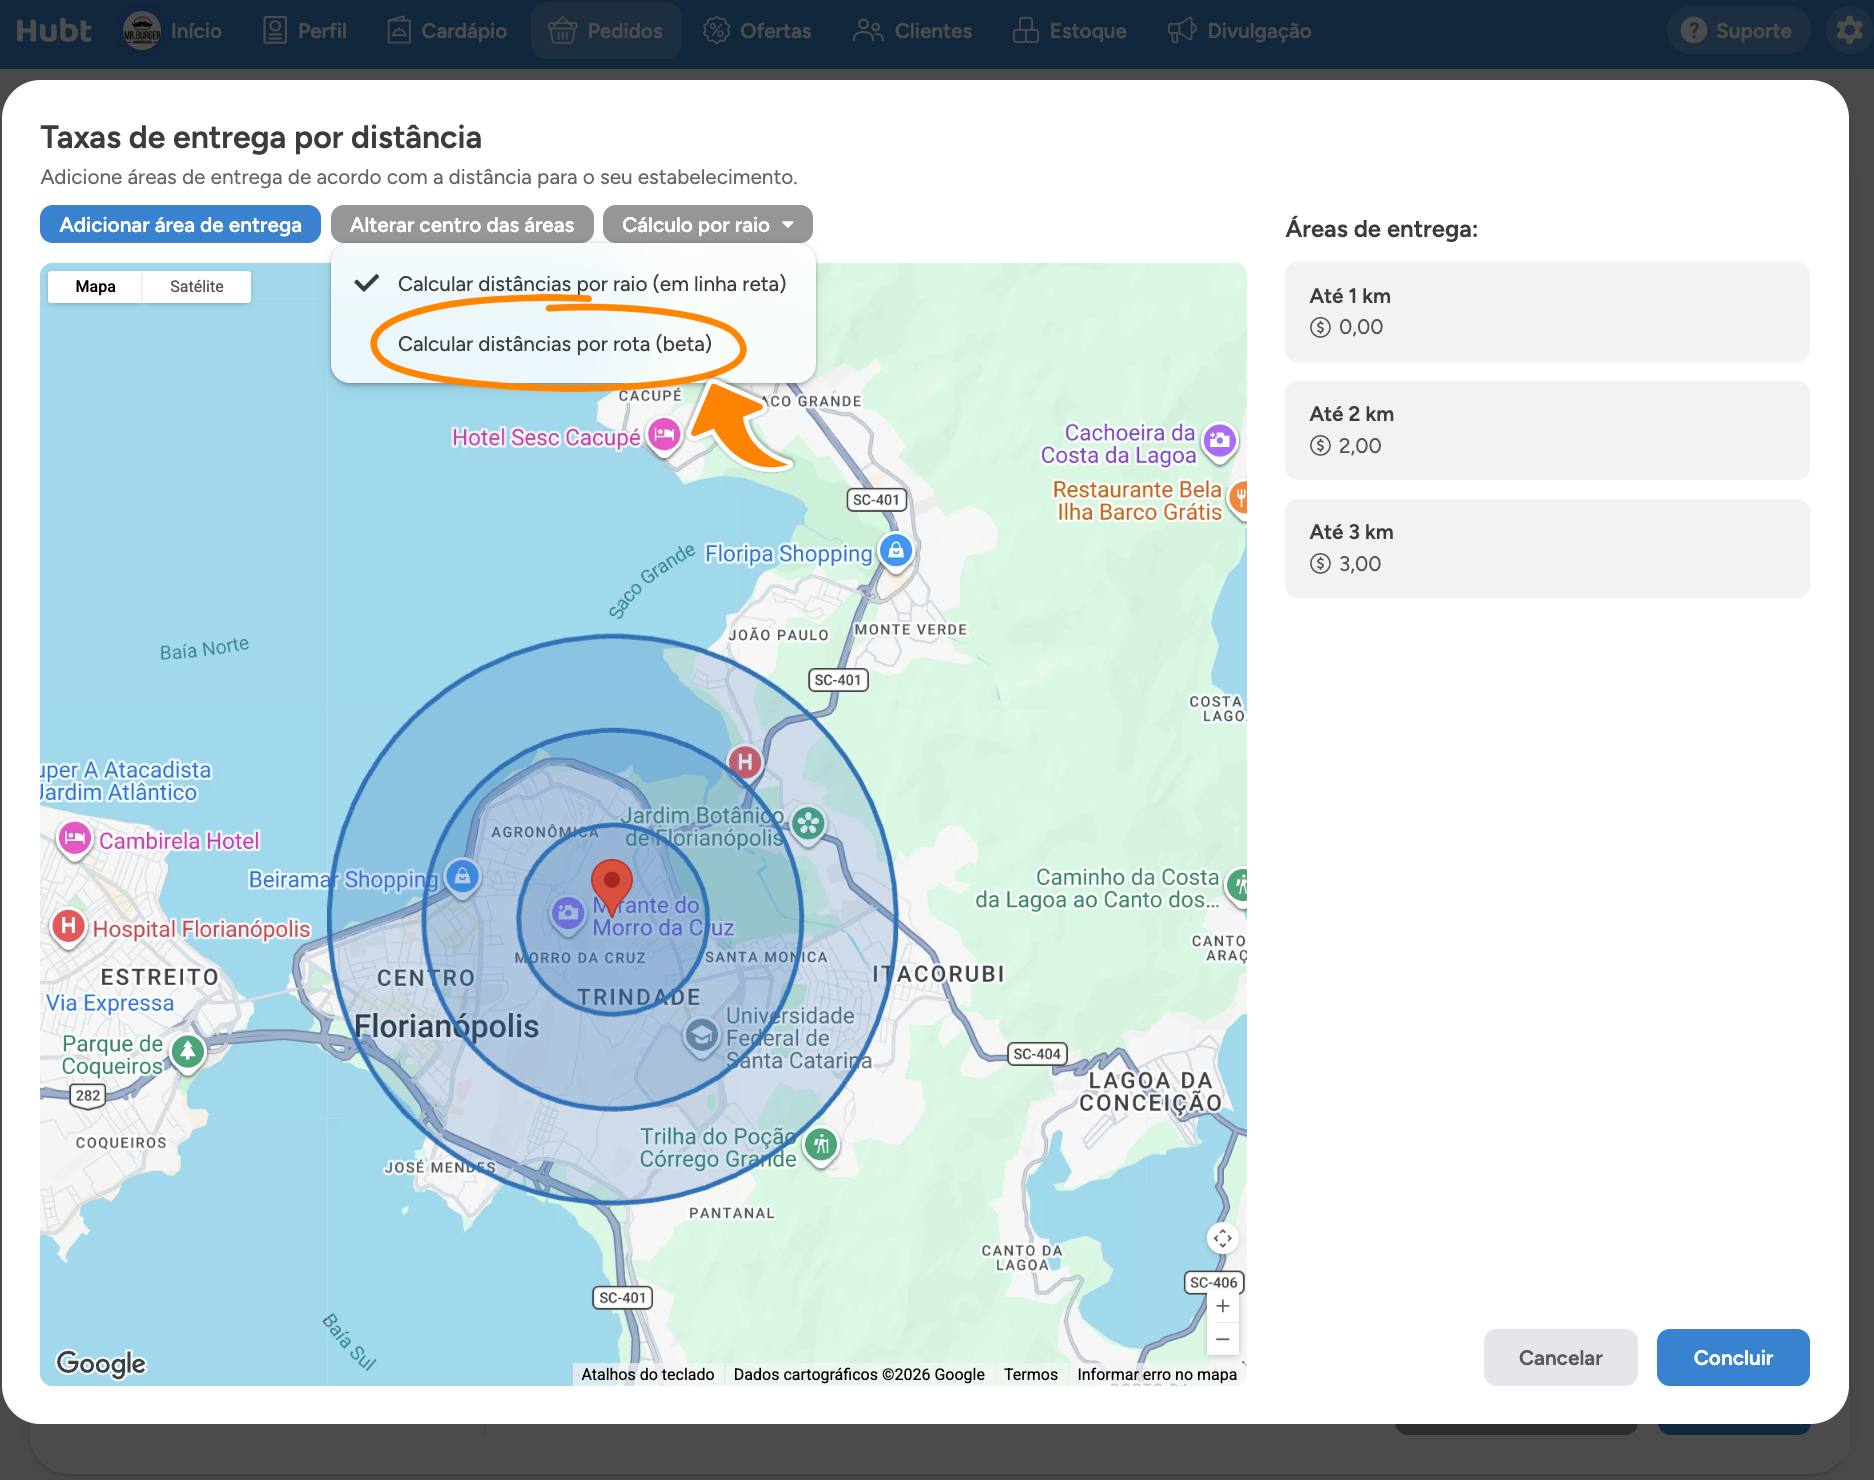Click the Hubt logo

[x=53, y=31]
